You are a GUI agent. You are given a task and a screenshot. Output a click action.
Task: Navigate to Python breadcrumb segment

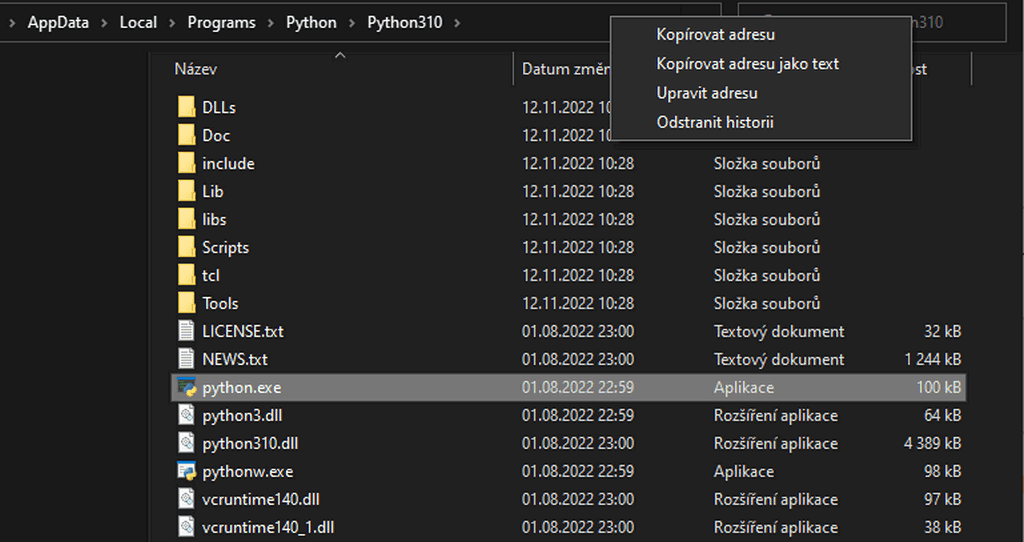[312, 22]
